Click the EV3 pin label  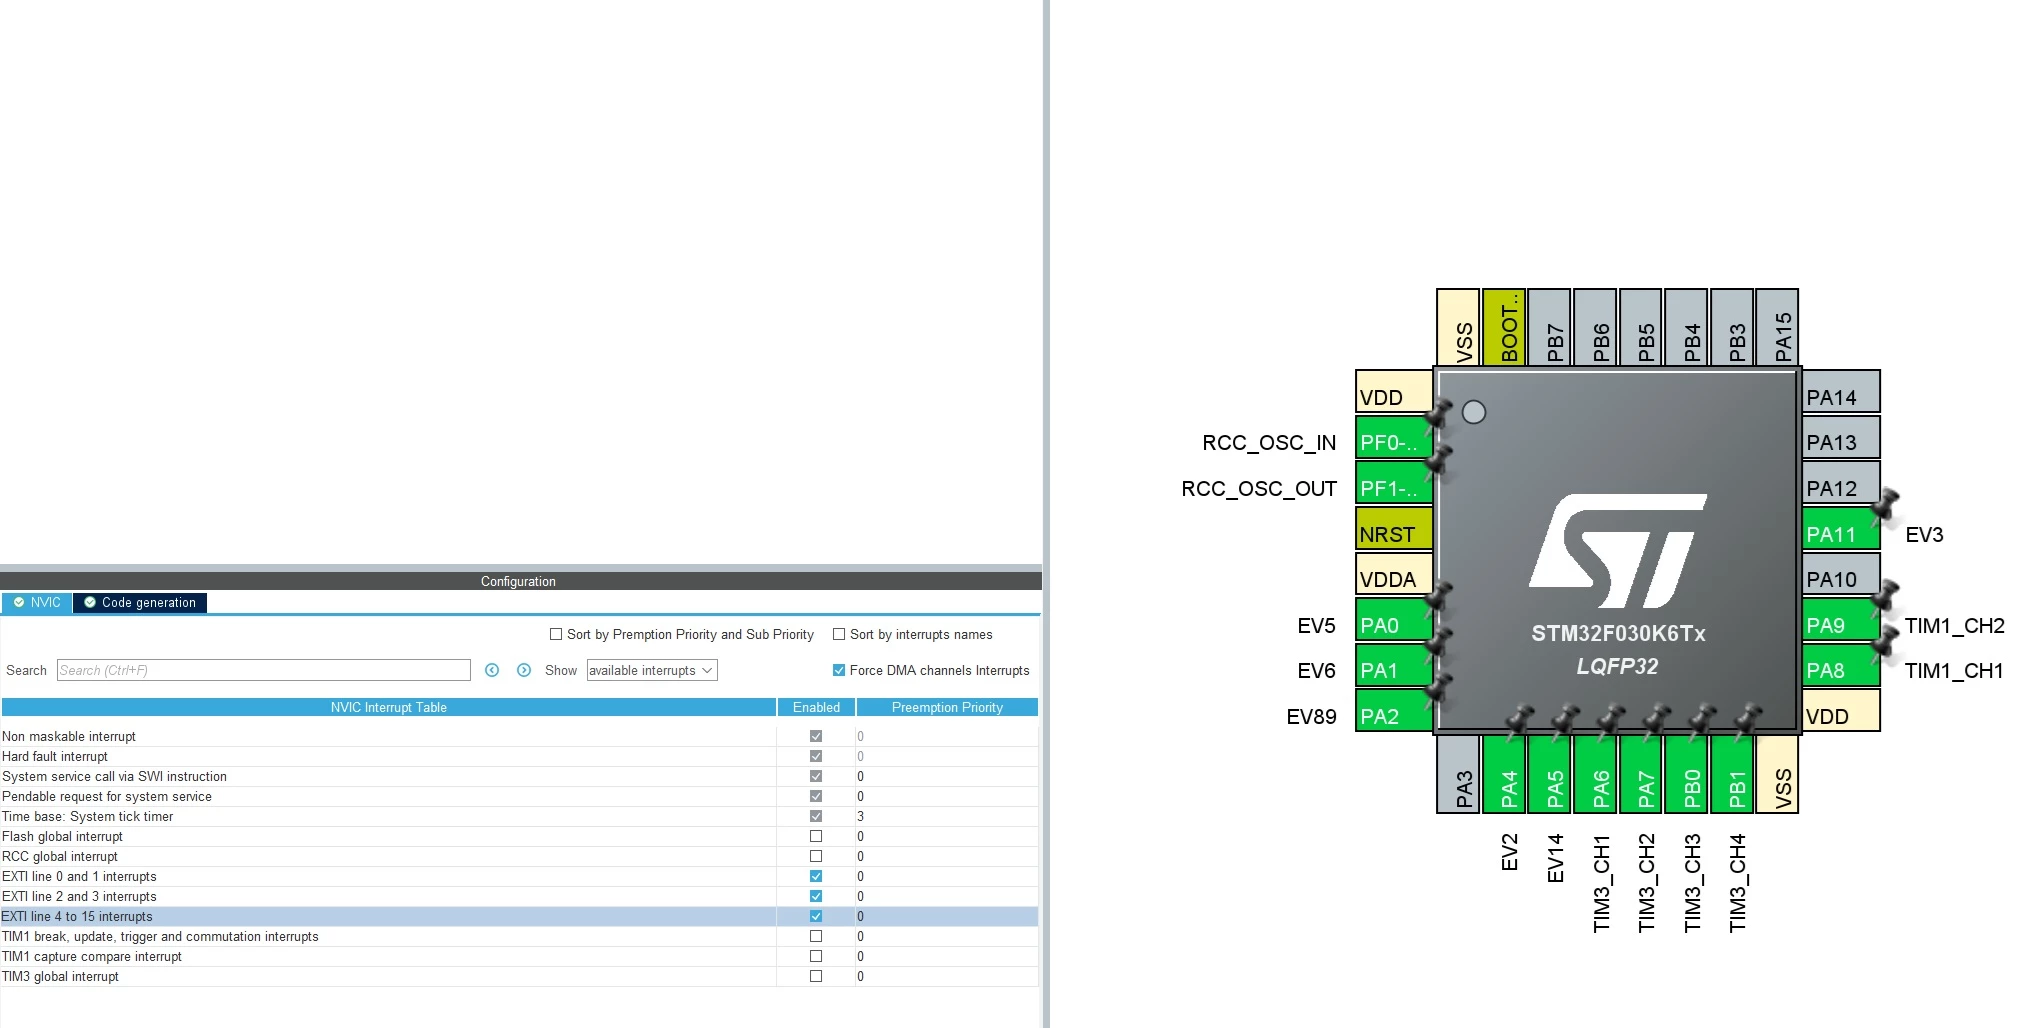coord(1924,535)
